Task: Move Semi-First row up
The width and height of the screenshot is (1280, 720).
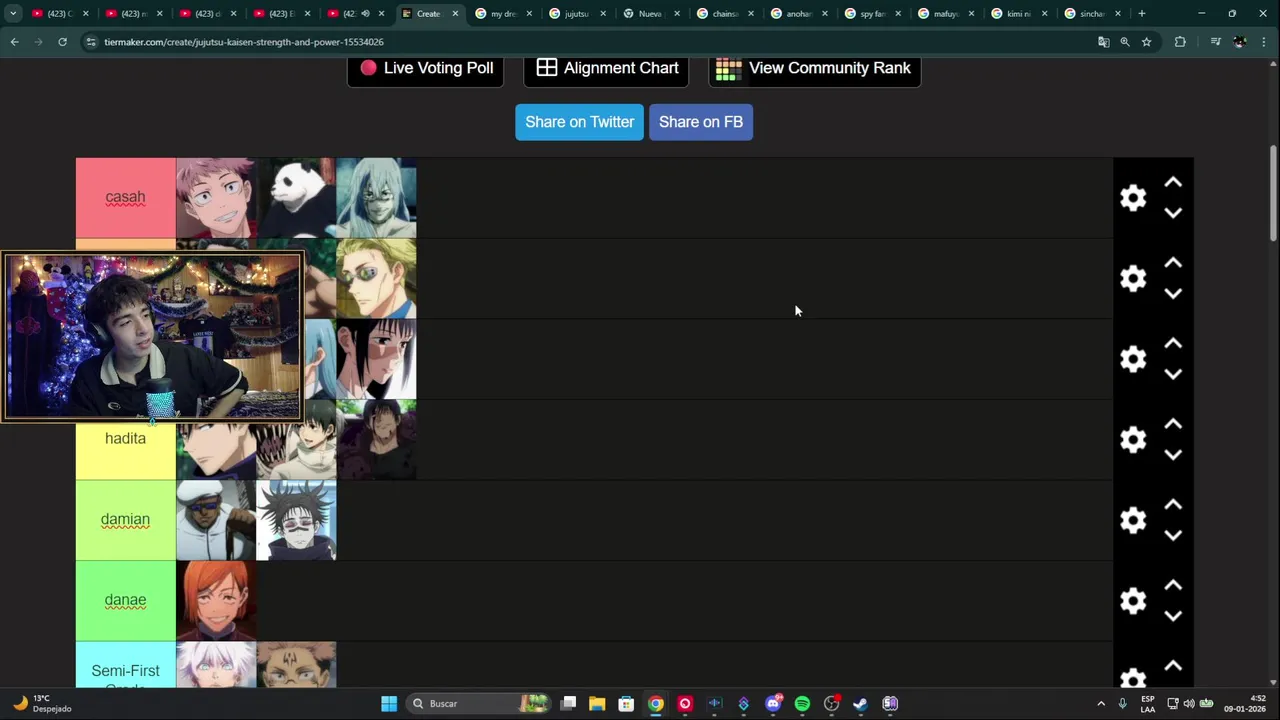Action: point(1173,666)
